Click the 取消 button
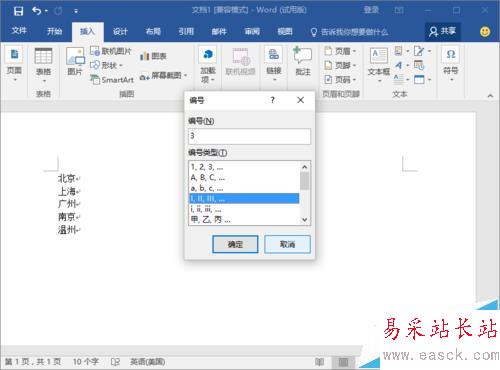500x370 pixels. tap(287, 244)
